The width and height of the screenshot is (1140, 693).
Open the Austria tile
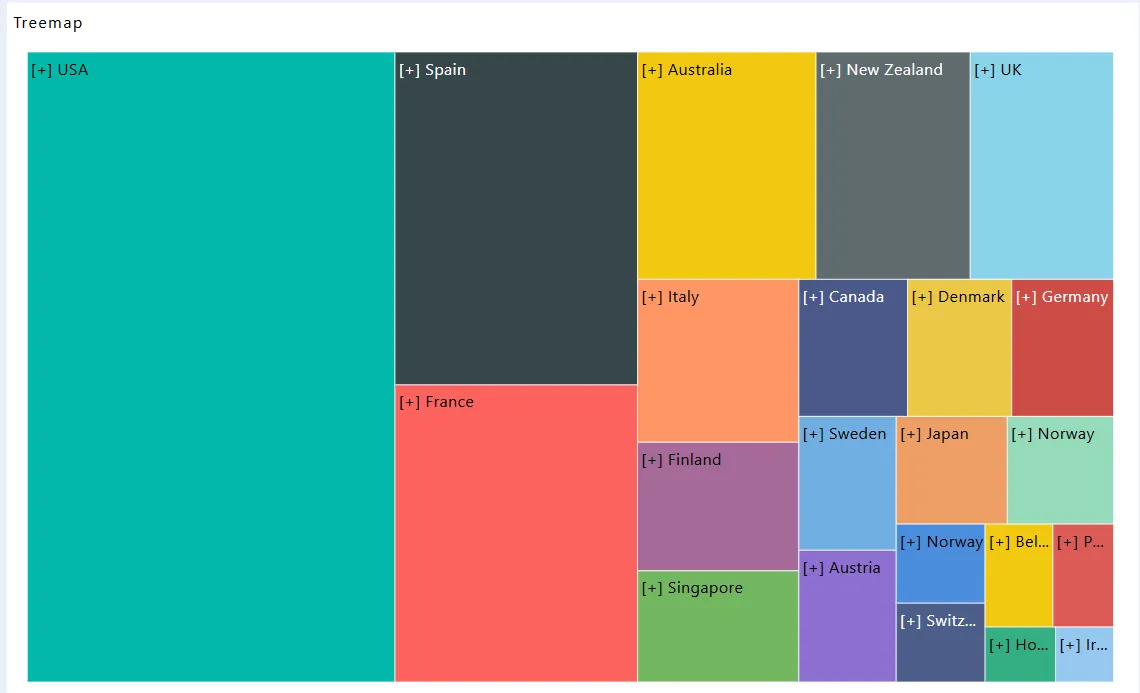click(847, 616)
